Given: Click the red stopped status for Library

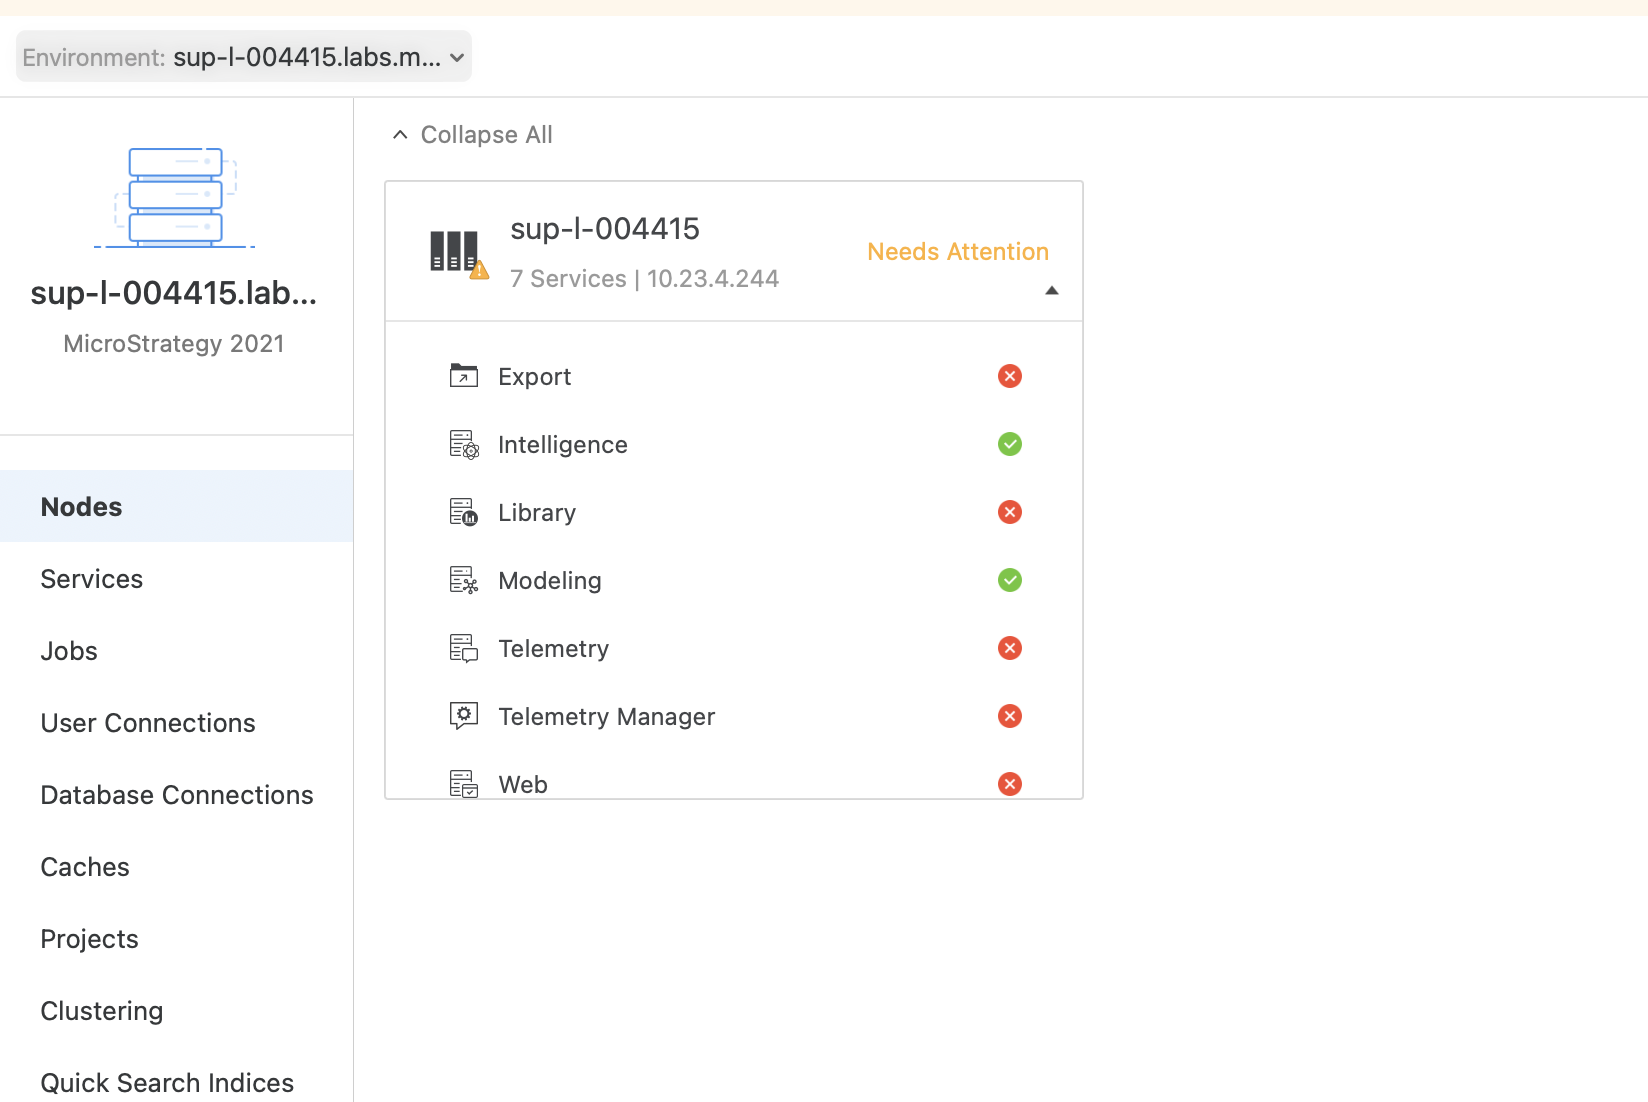Looking at the screenshot, I should [x=1009, y=512].
